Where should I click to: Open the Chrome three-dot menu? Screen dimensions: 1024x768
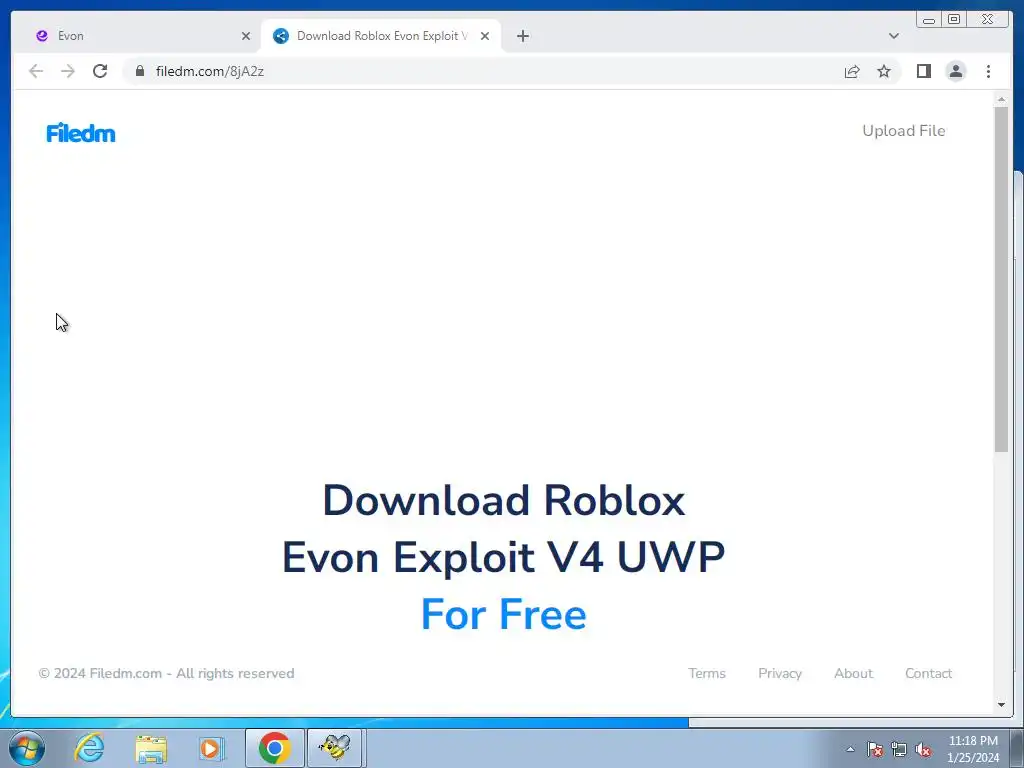pos(988,71)
